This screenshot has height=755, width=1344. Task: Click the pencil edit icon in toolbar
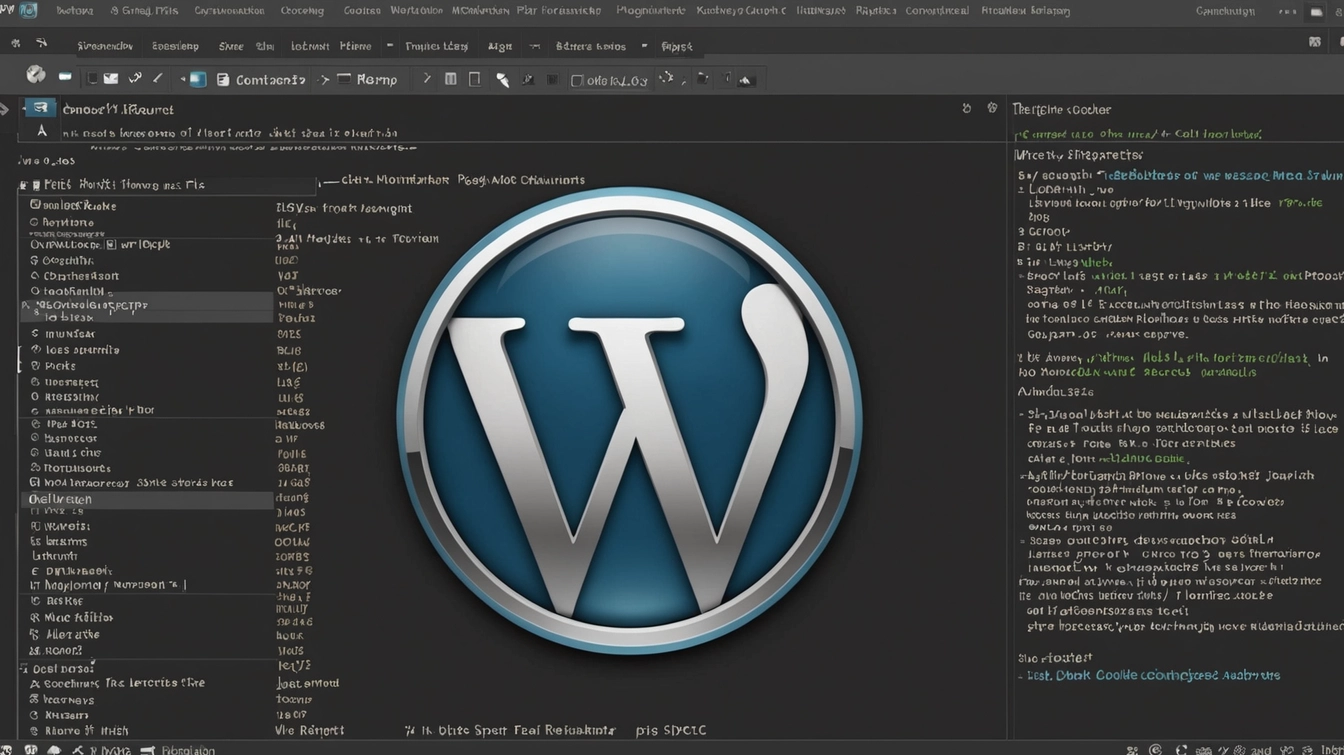tap(157, 79)
